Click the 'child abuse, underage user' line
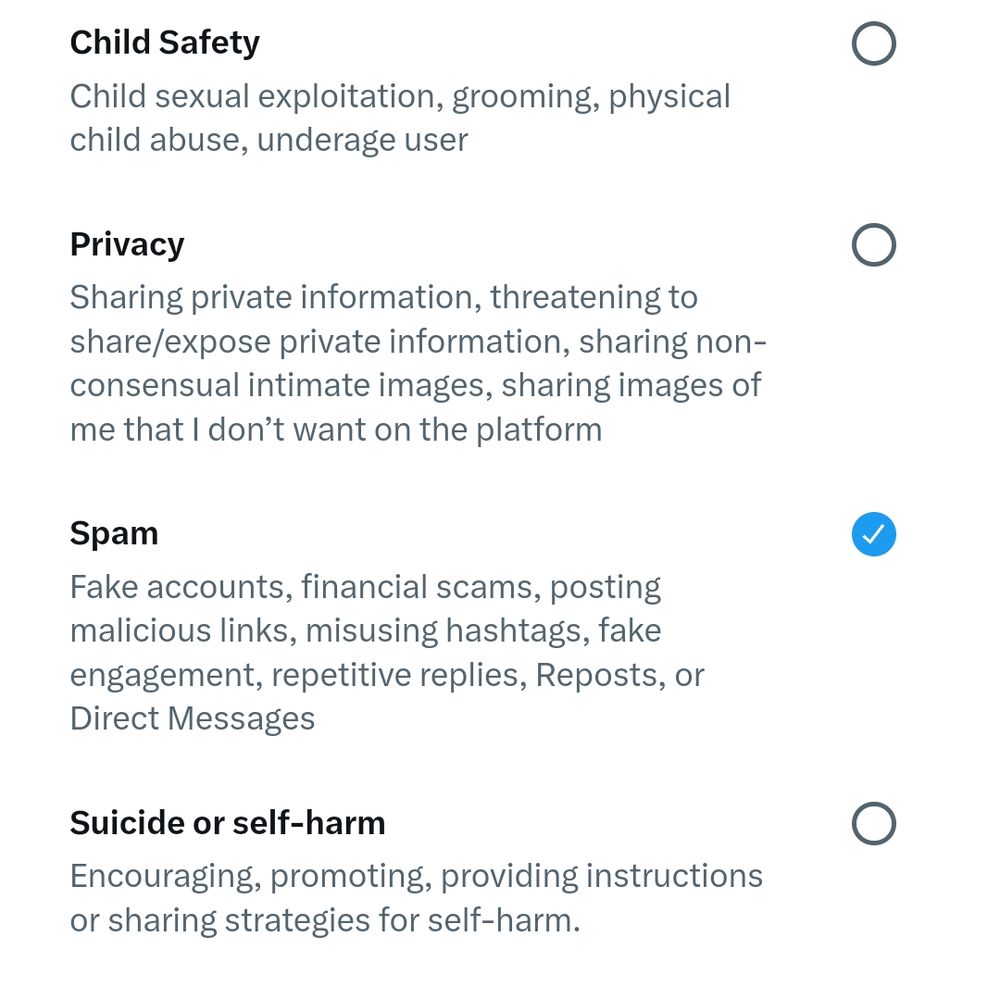Viewport: 1000px width, 1000px height. (x=269, y=140)
